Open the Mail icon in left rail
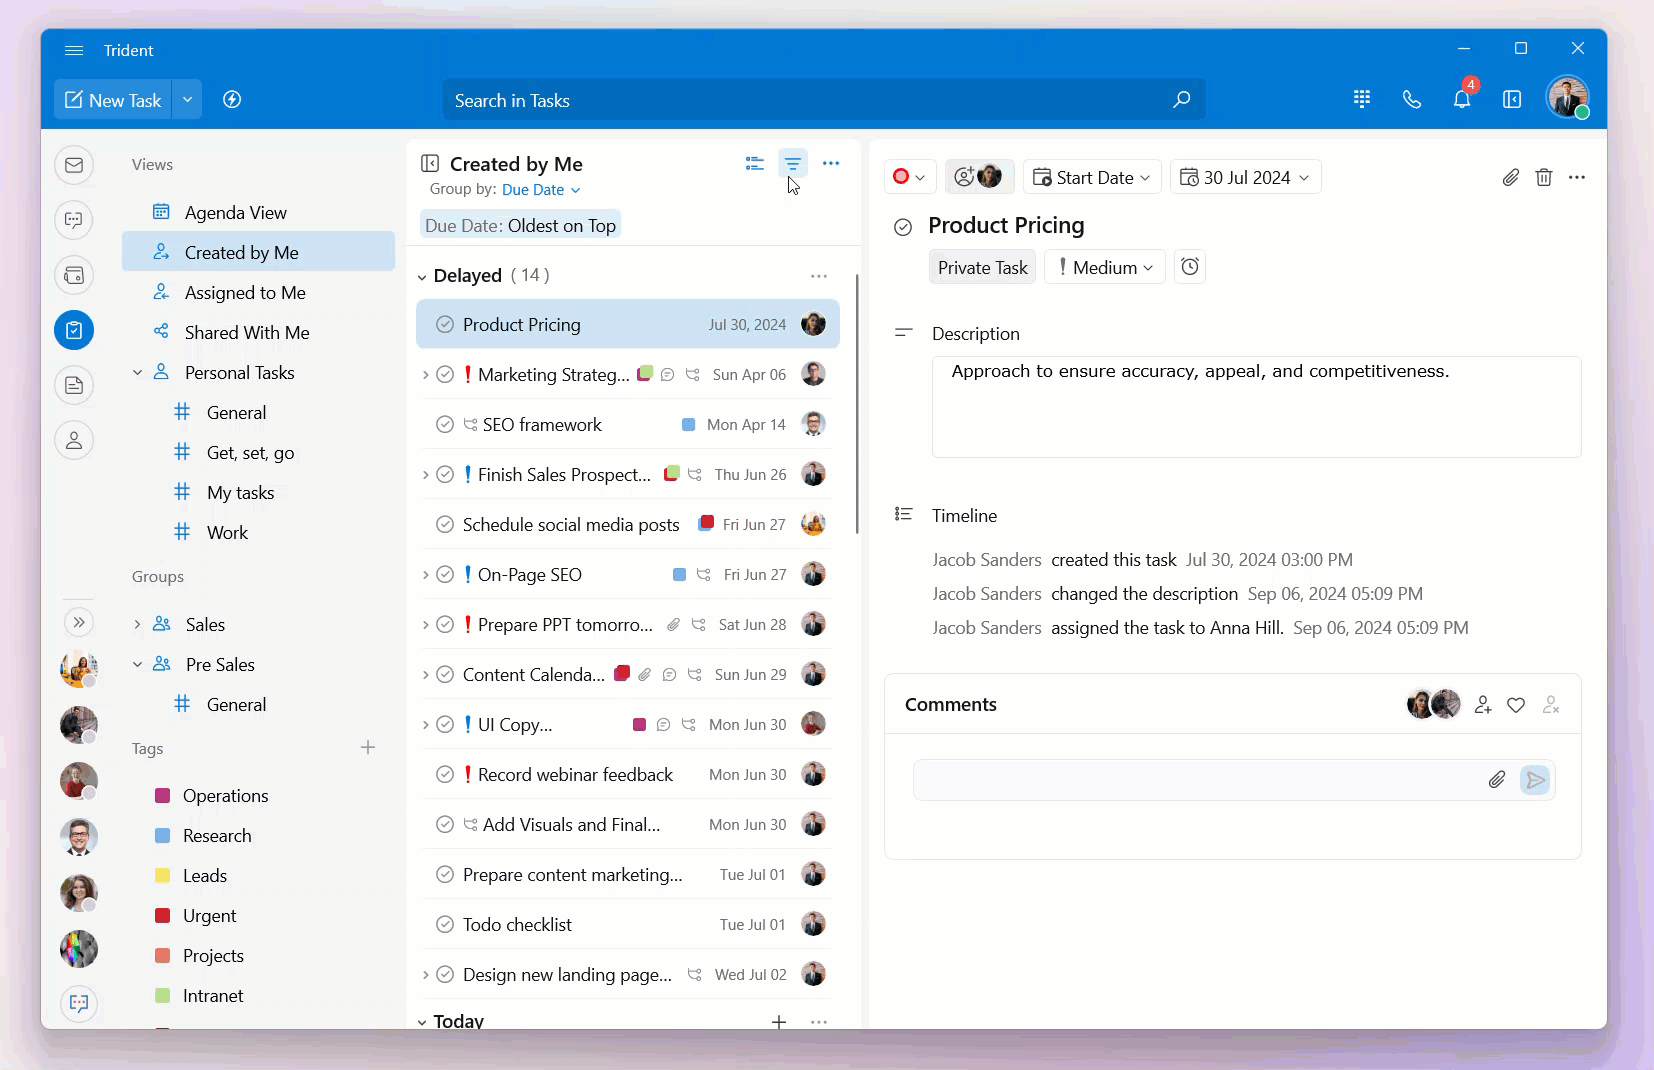The width and height of the screenshot is (1654, 1070). click(74, 165)
